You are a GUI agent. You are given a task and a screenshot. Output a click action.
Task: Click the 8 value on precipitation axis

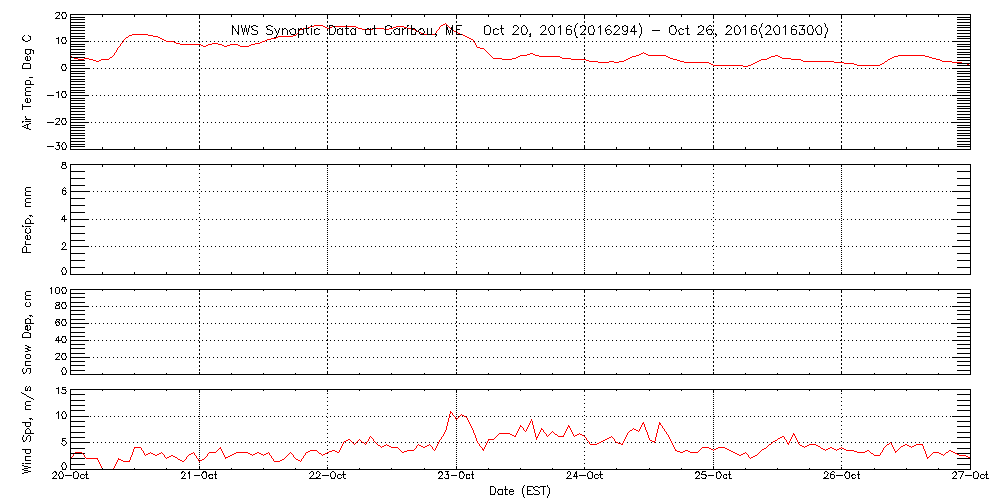(x=63, y=165)
